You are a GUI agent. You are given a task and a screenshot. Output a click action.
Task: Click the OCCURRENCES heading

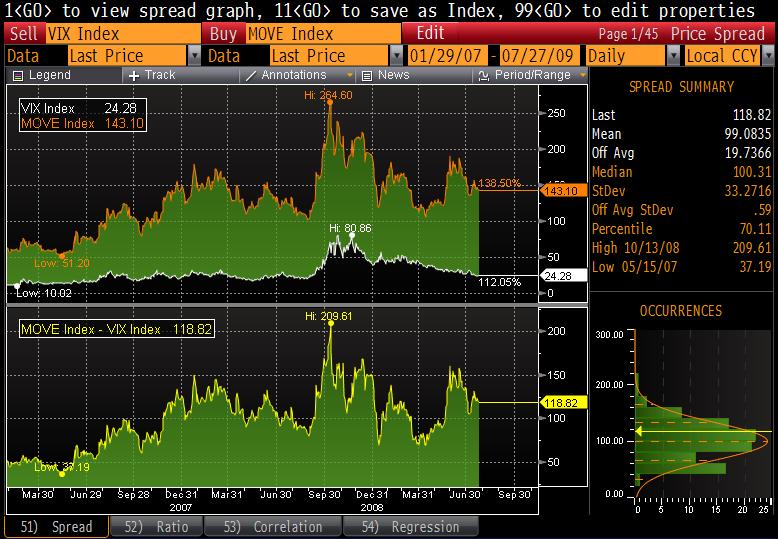click(681, 311)
